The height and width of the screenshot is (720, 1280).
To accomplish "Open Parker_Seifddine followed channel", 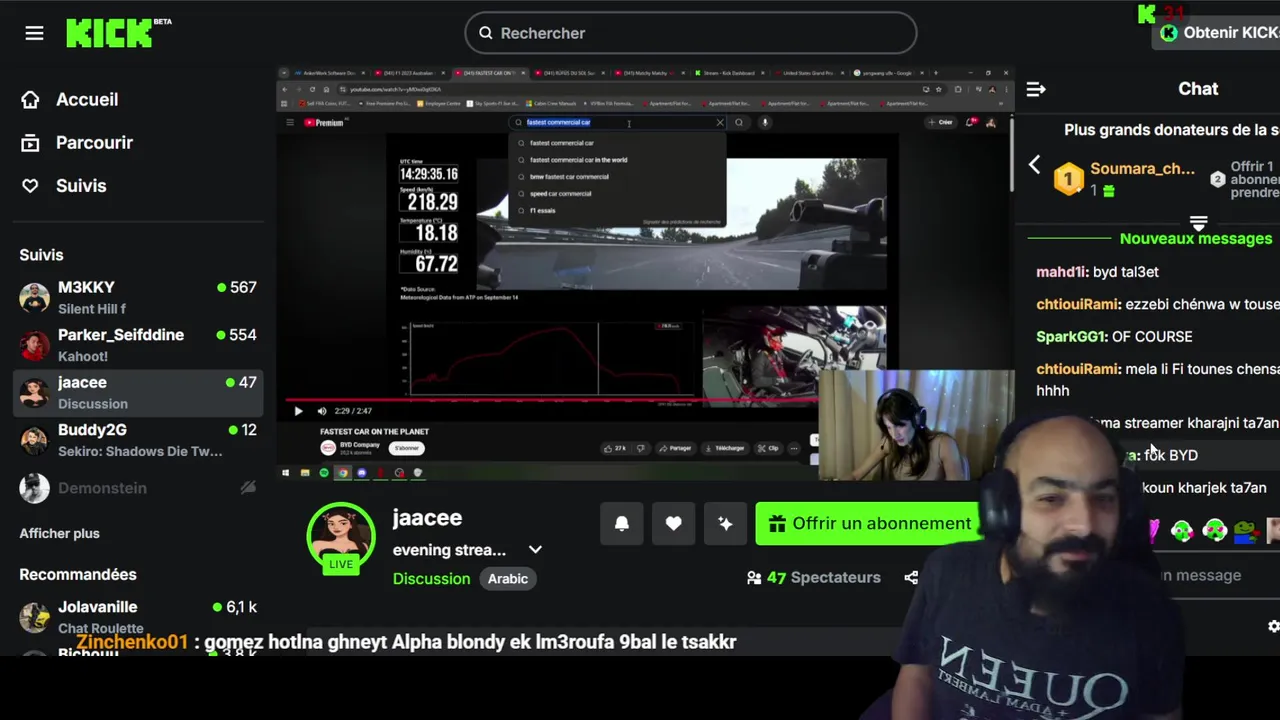I will 138,345.
